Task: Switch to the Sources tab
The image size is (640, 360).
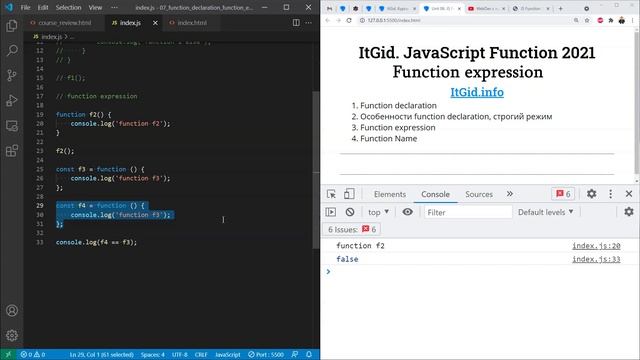Action: tap(479, 194)
